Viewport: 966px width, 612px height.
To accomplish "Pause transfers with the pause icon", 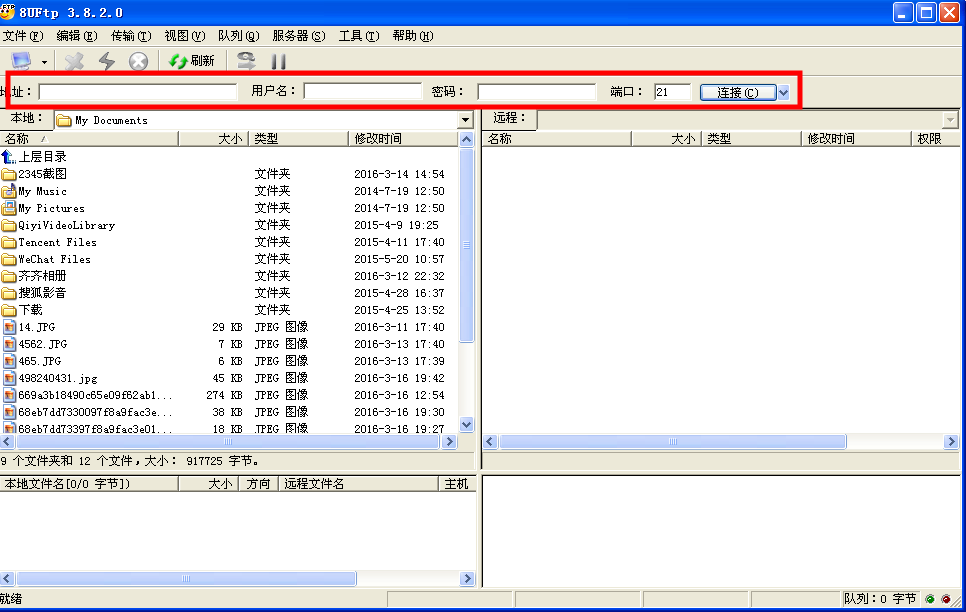I will tap(278, 61).
